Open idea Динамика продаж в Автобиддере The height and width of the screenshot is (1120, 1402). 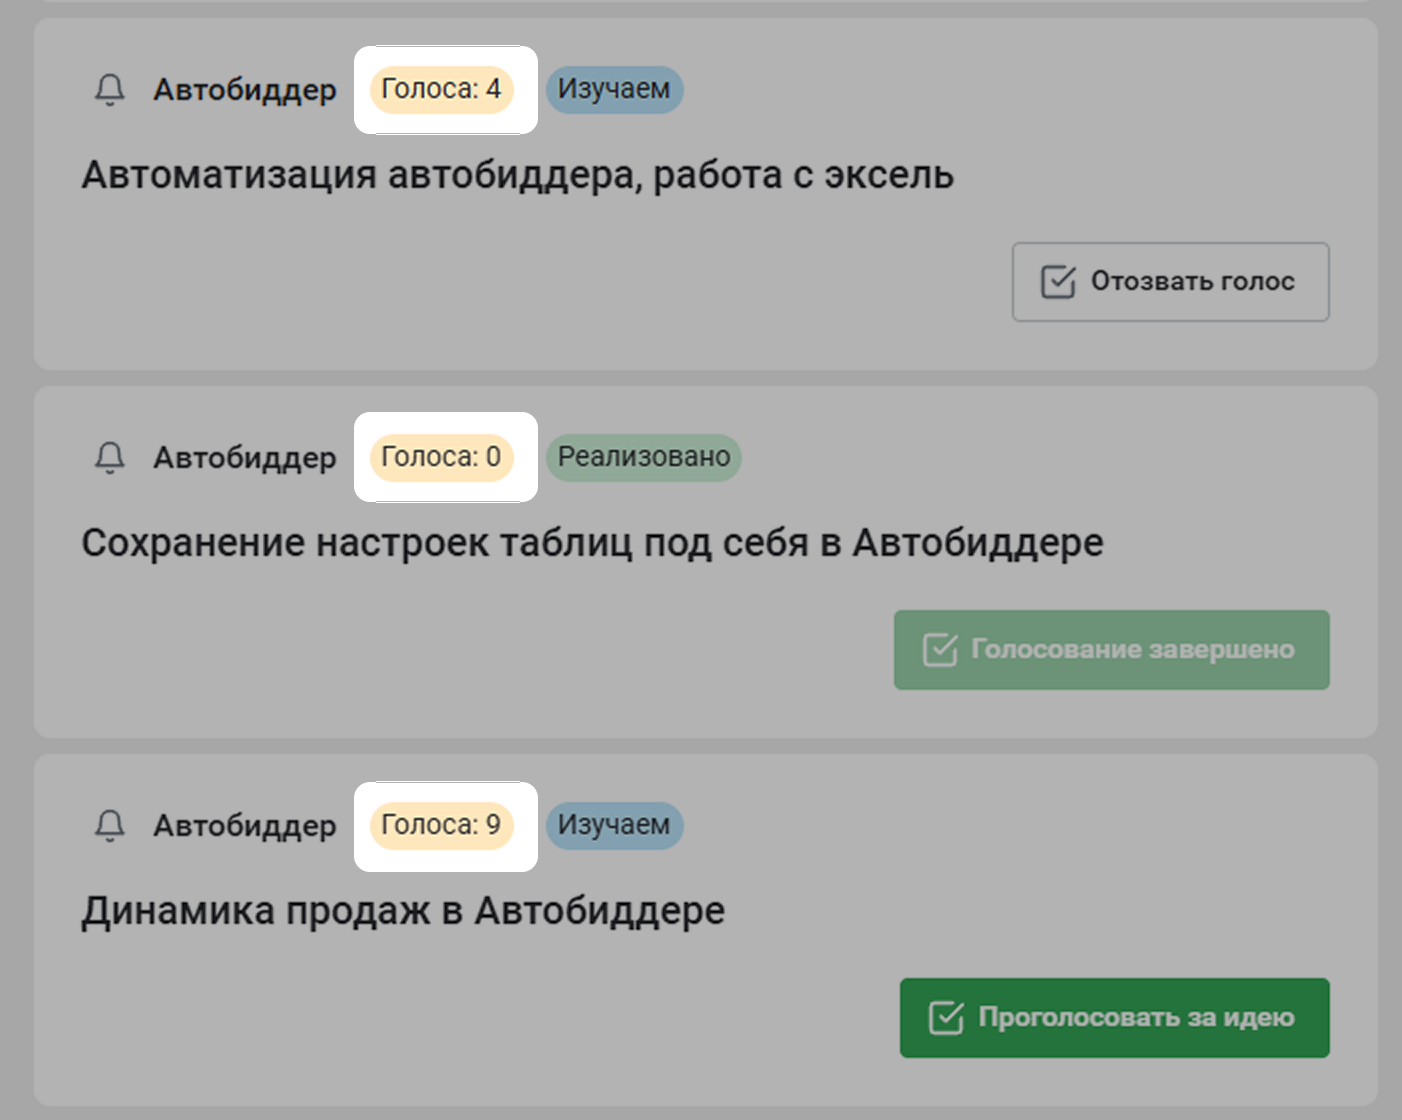(x=403, y=911)
